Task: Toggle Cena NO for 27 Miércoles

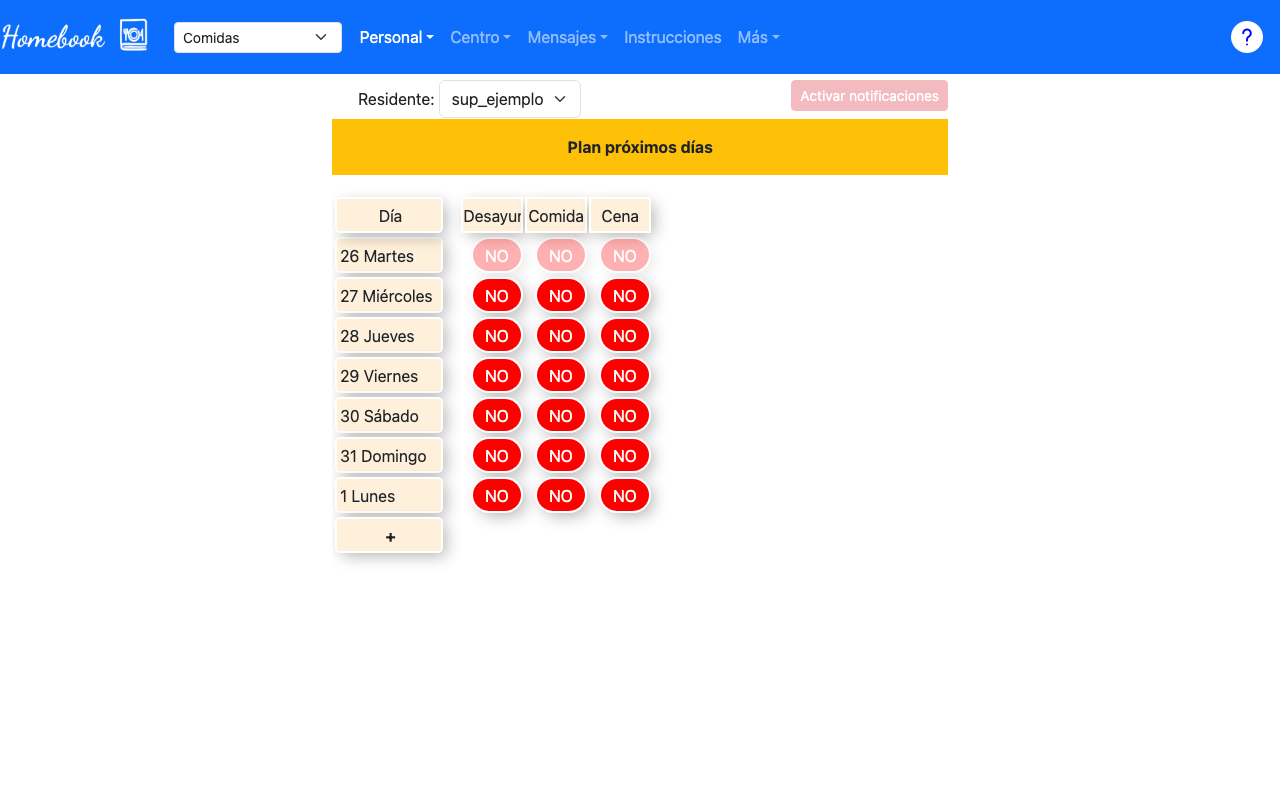Action: coord(625,296)
